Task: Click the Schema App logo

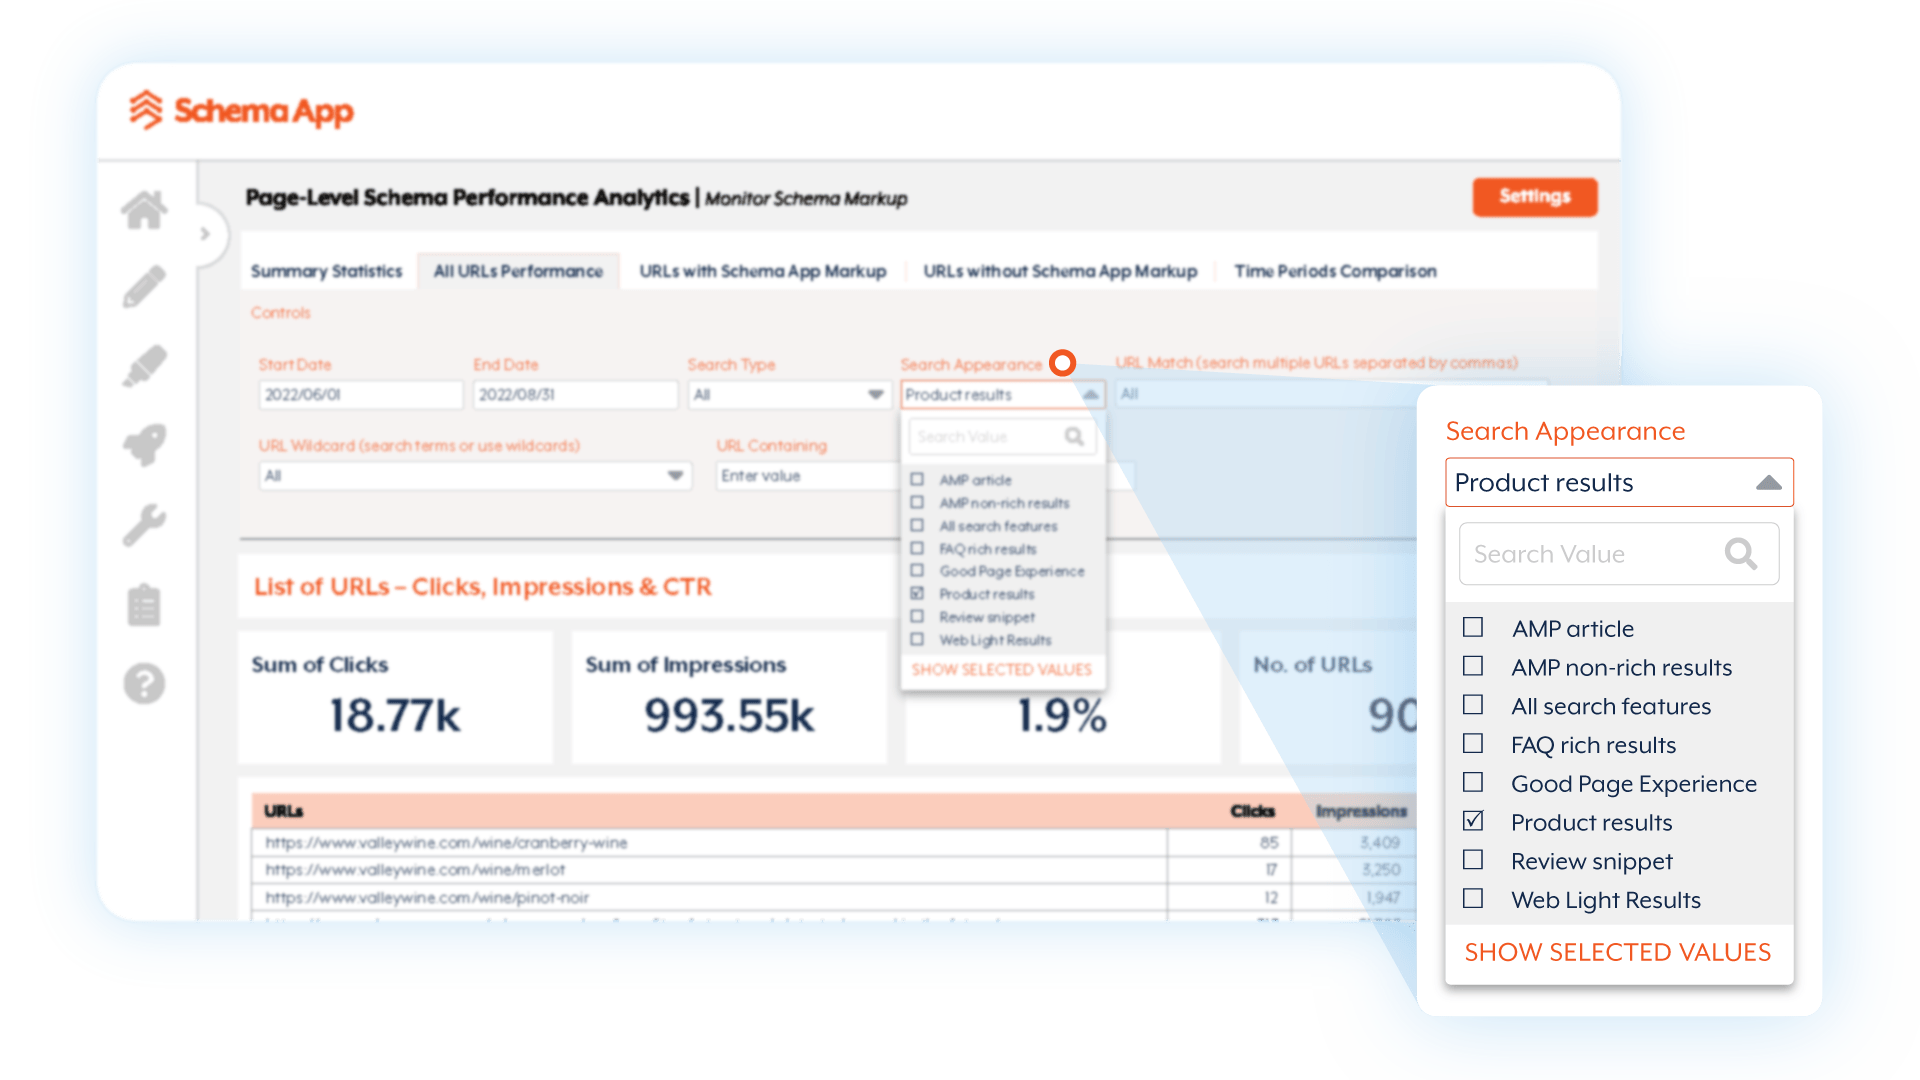Action: (240, 110)
